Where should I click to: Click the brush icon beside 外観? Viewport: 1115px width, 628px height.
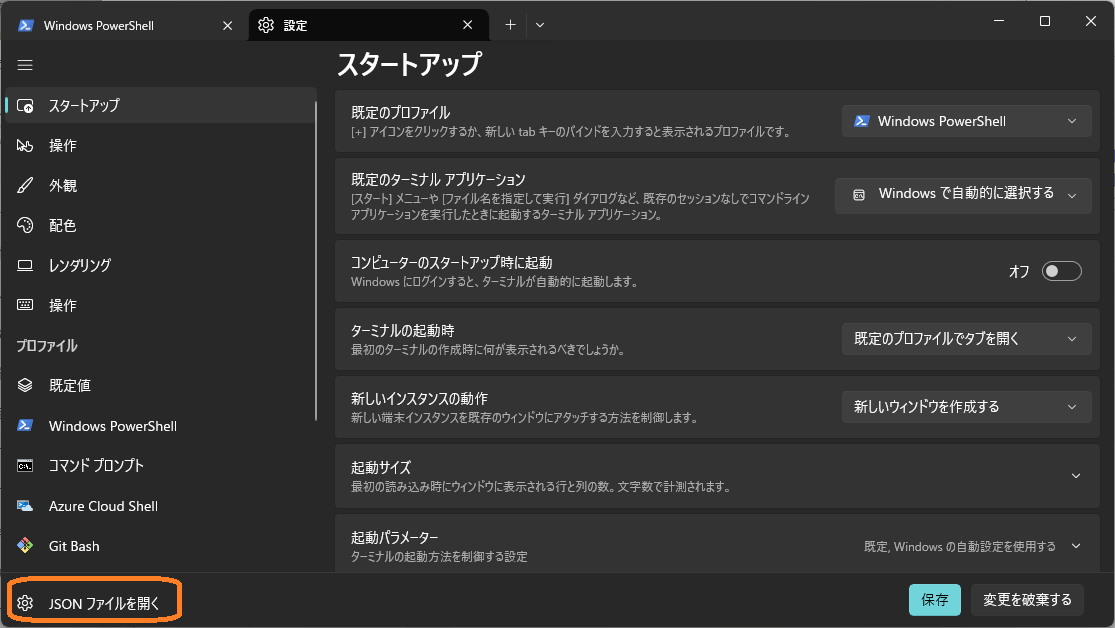[x=25, y=186]
